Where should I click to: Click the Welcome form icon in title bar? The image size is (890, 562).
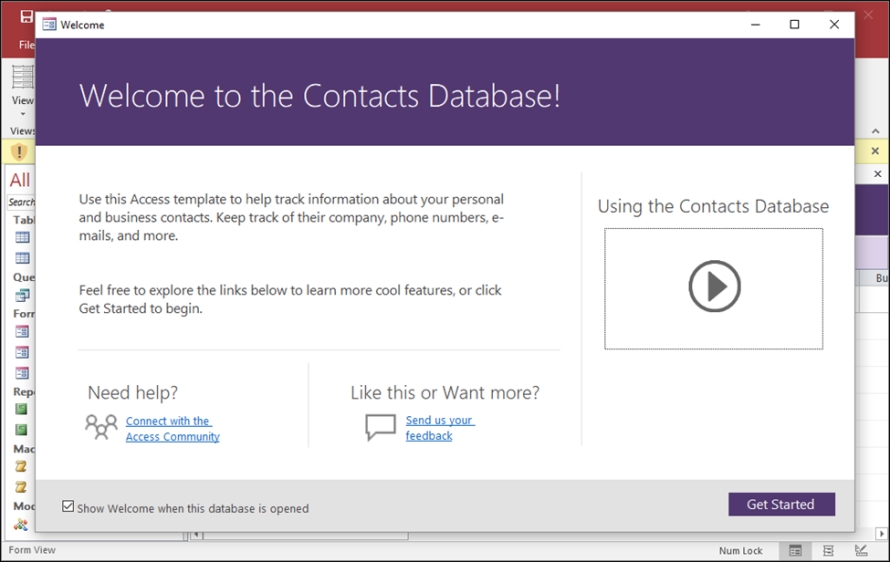(x=49, y=24)
